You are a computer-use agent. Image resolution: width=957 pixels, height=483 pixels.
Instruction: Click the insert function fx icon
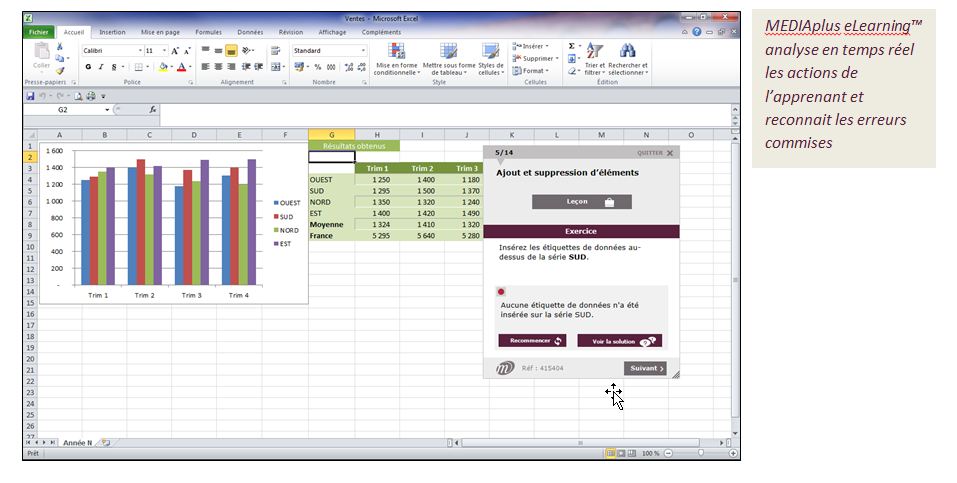(153, 110)
